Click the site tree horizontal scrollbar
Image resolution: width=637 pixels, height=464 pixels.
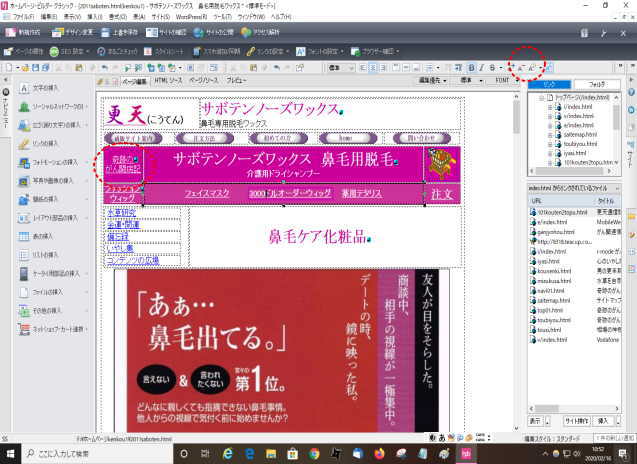pyautogui.click(x=569, y=171)
